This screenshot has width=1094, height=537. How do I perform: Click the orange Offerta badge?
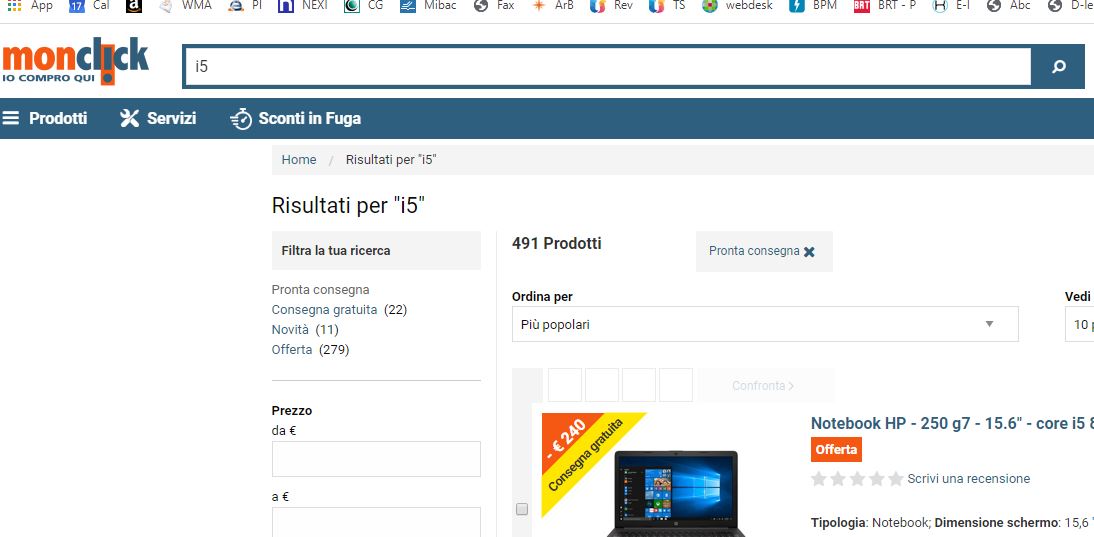[x=836, y=450]
